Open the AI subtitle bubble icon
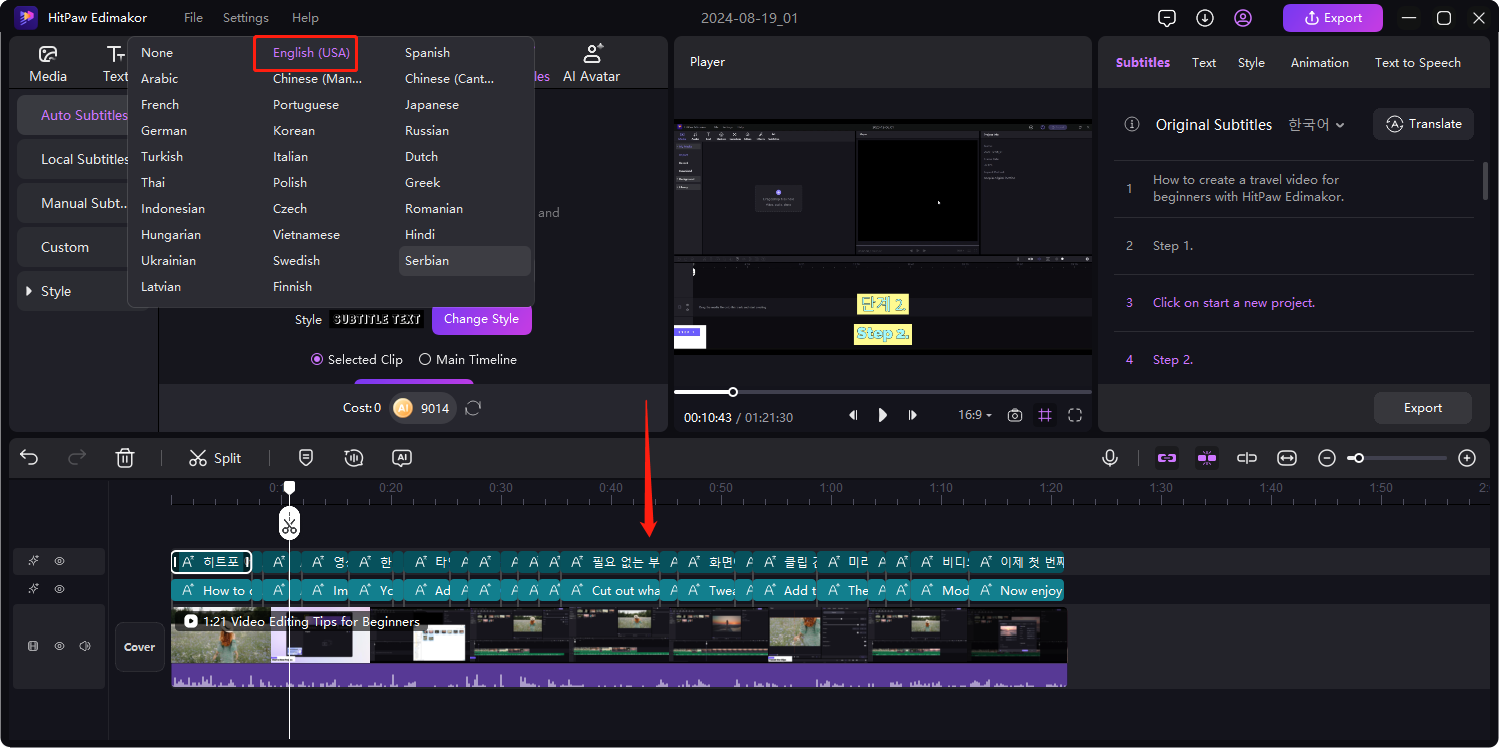Image resolution: width=1499 pixels, height=748 pixels. 402,457
